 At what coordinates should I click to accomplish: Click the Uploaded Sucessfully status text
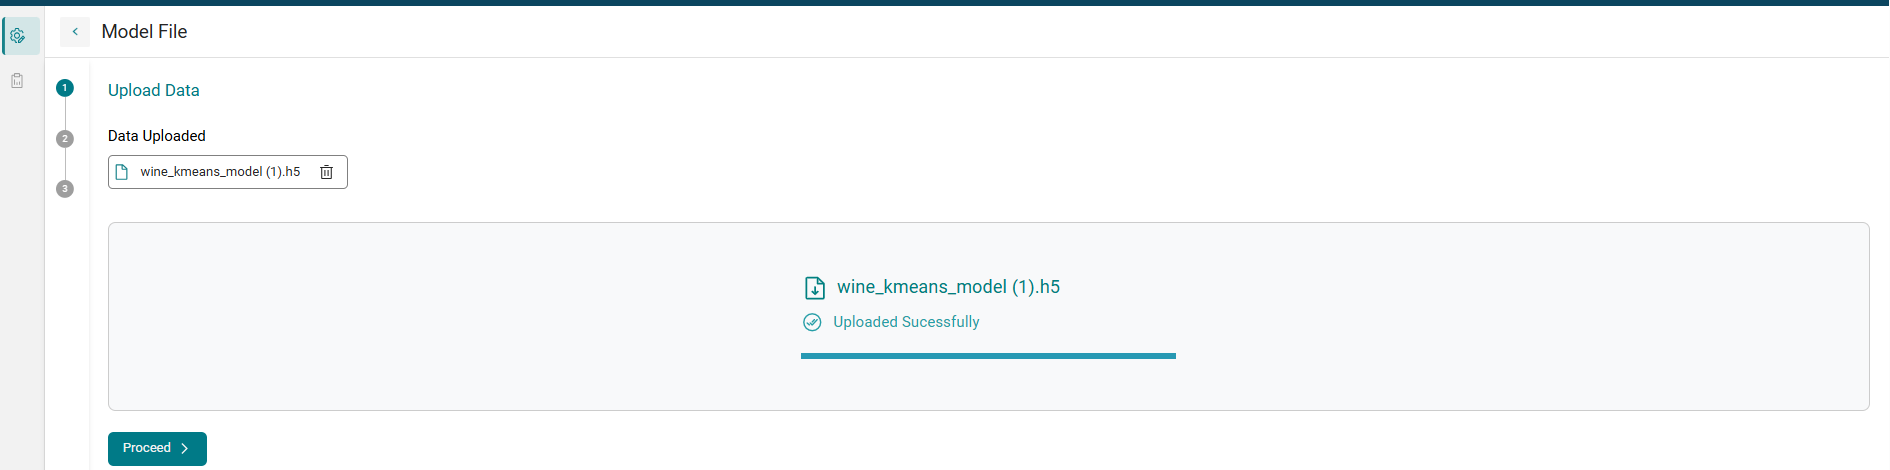(906, 322)
